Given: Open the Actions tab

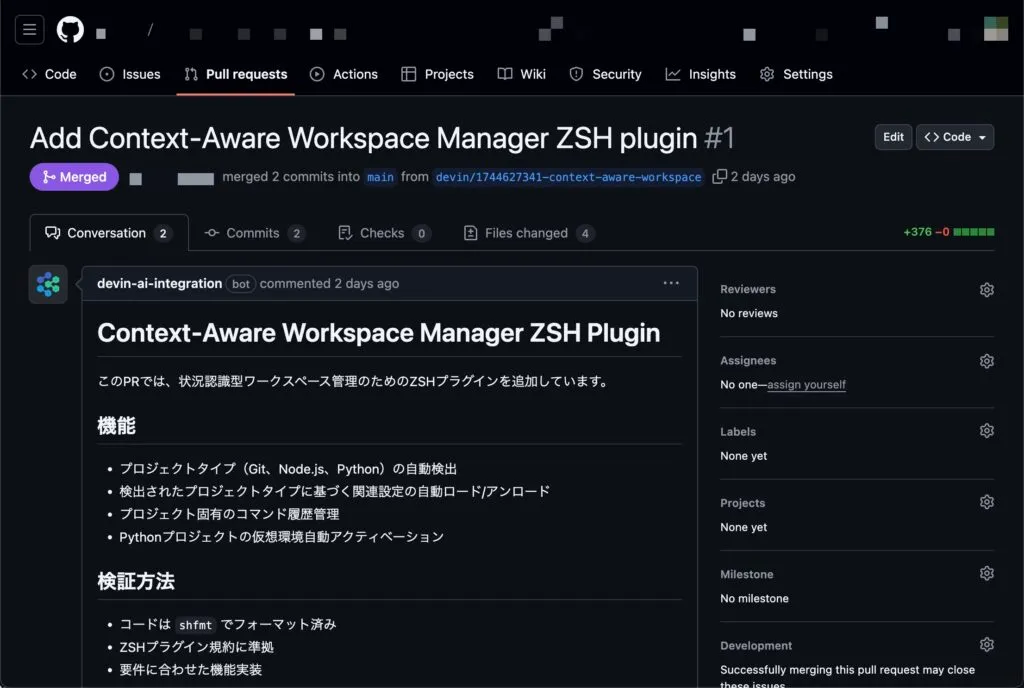Looking at the screenshot, I should (x=344, y=74).
